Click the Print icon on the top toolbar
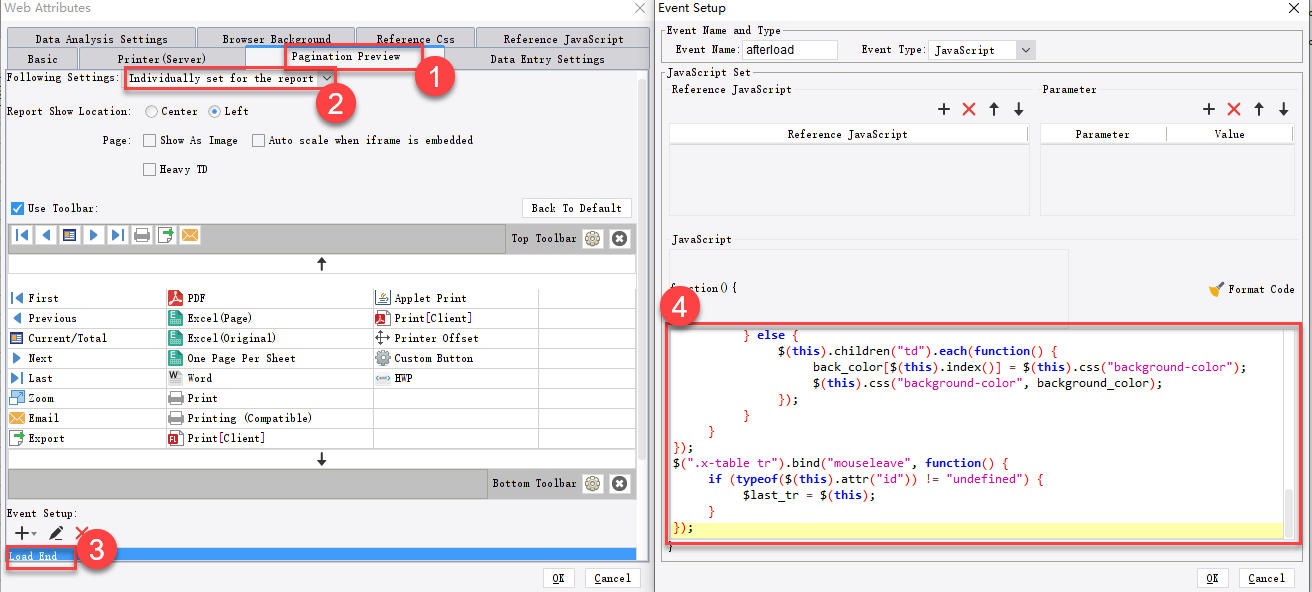Viewport: 1312px width, 592px height. coord(141,234)
